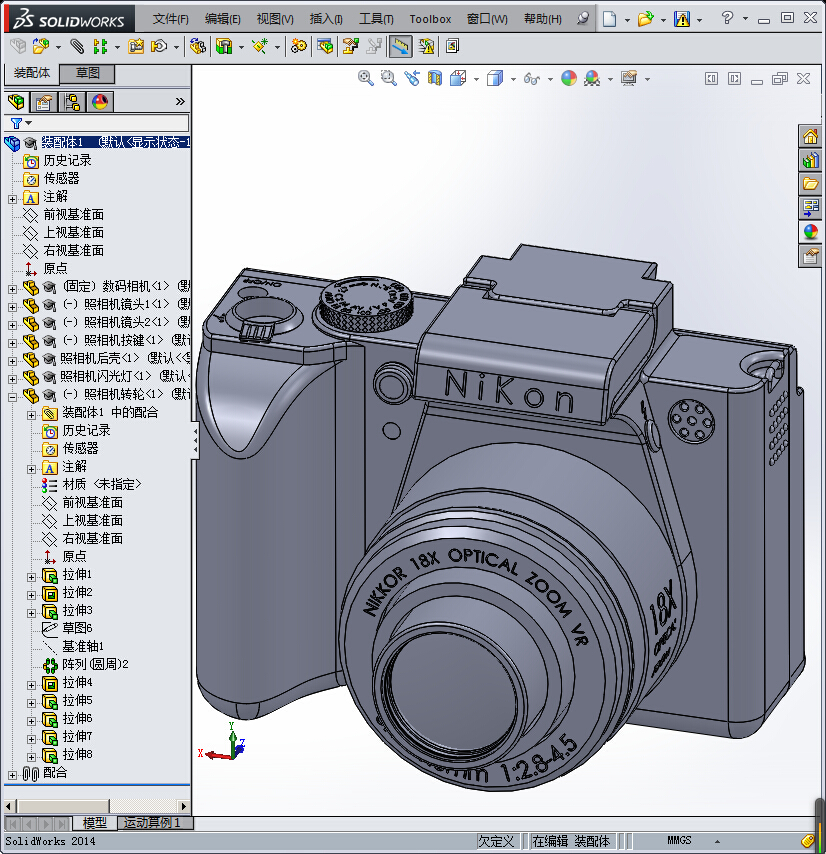Click the Zoom to Fit magnifier icon
826x854 pixels.
tap(365, 78)
